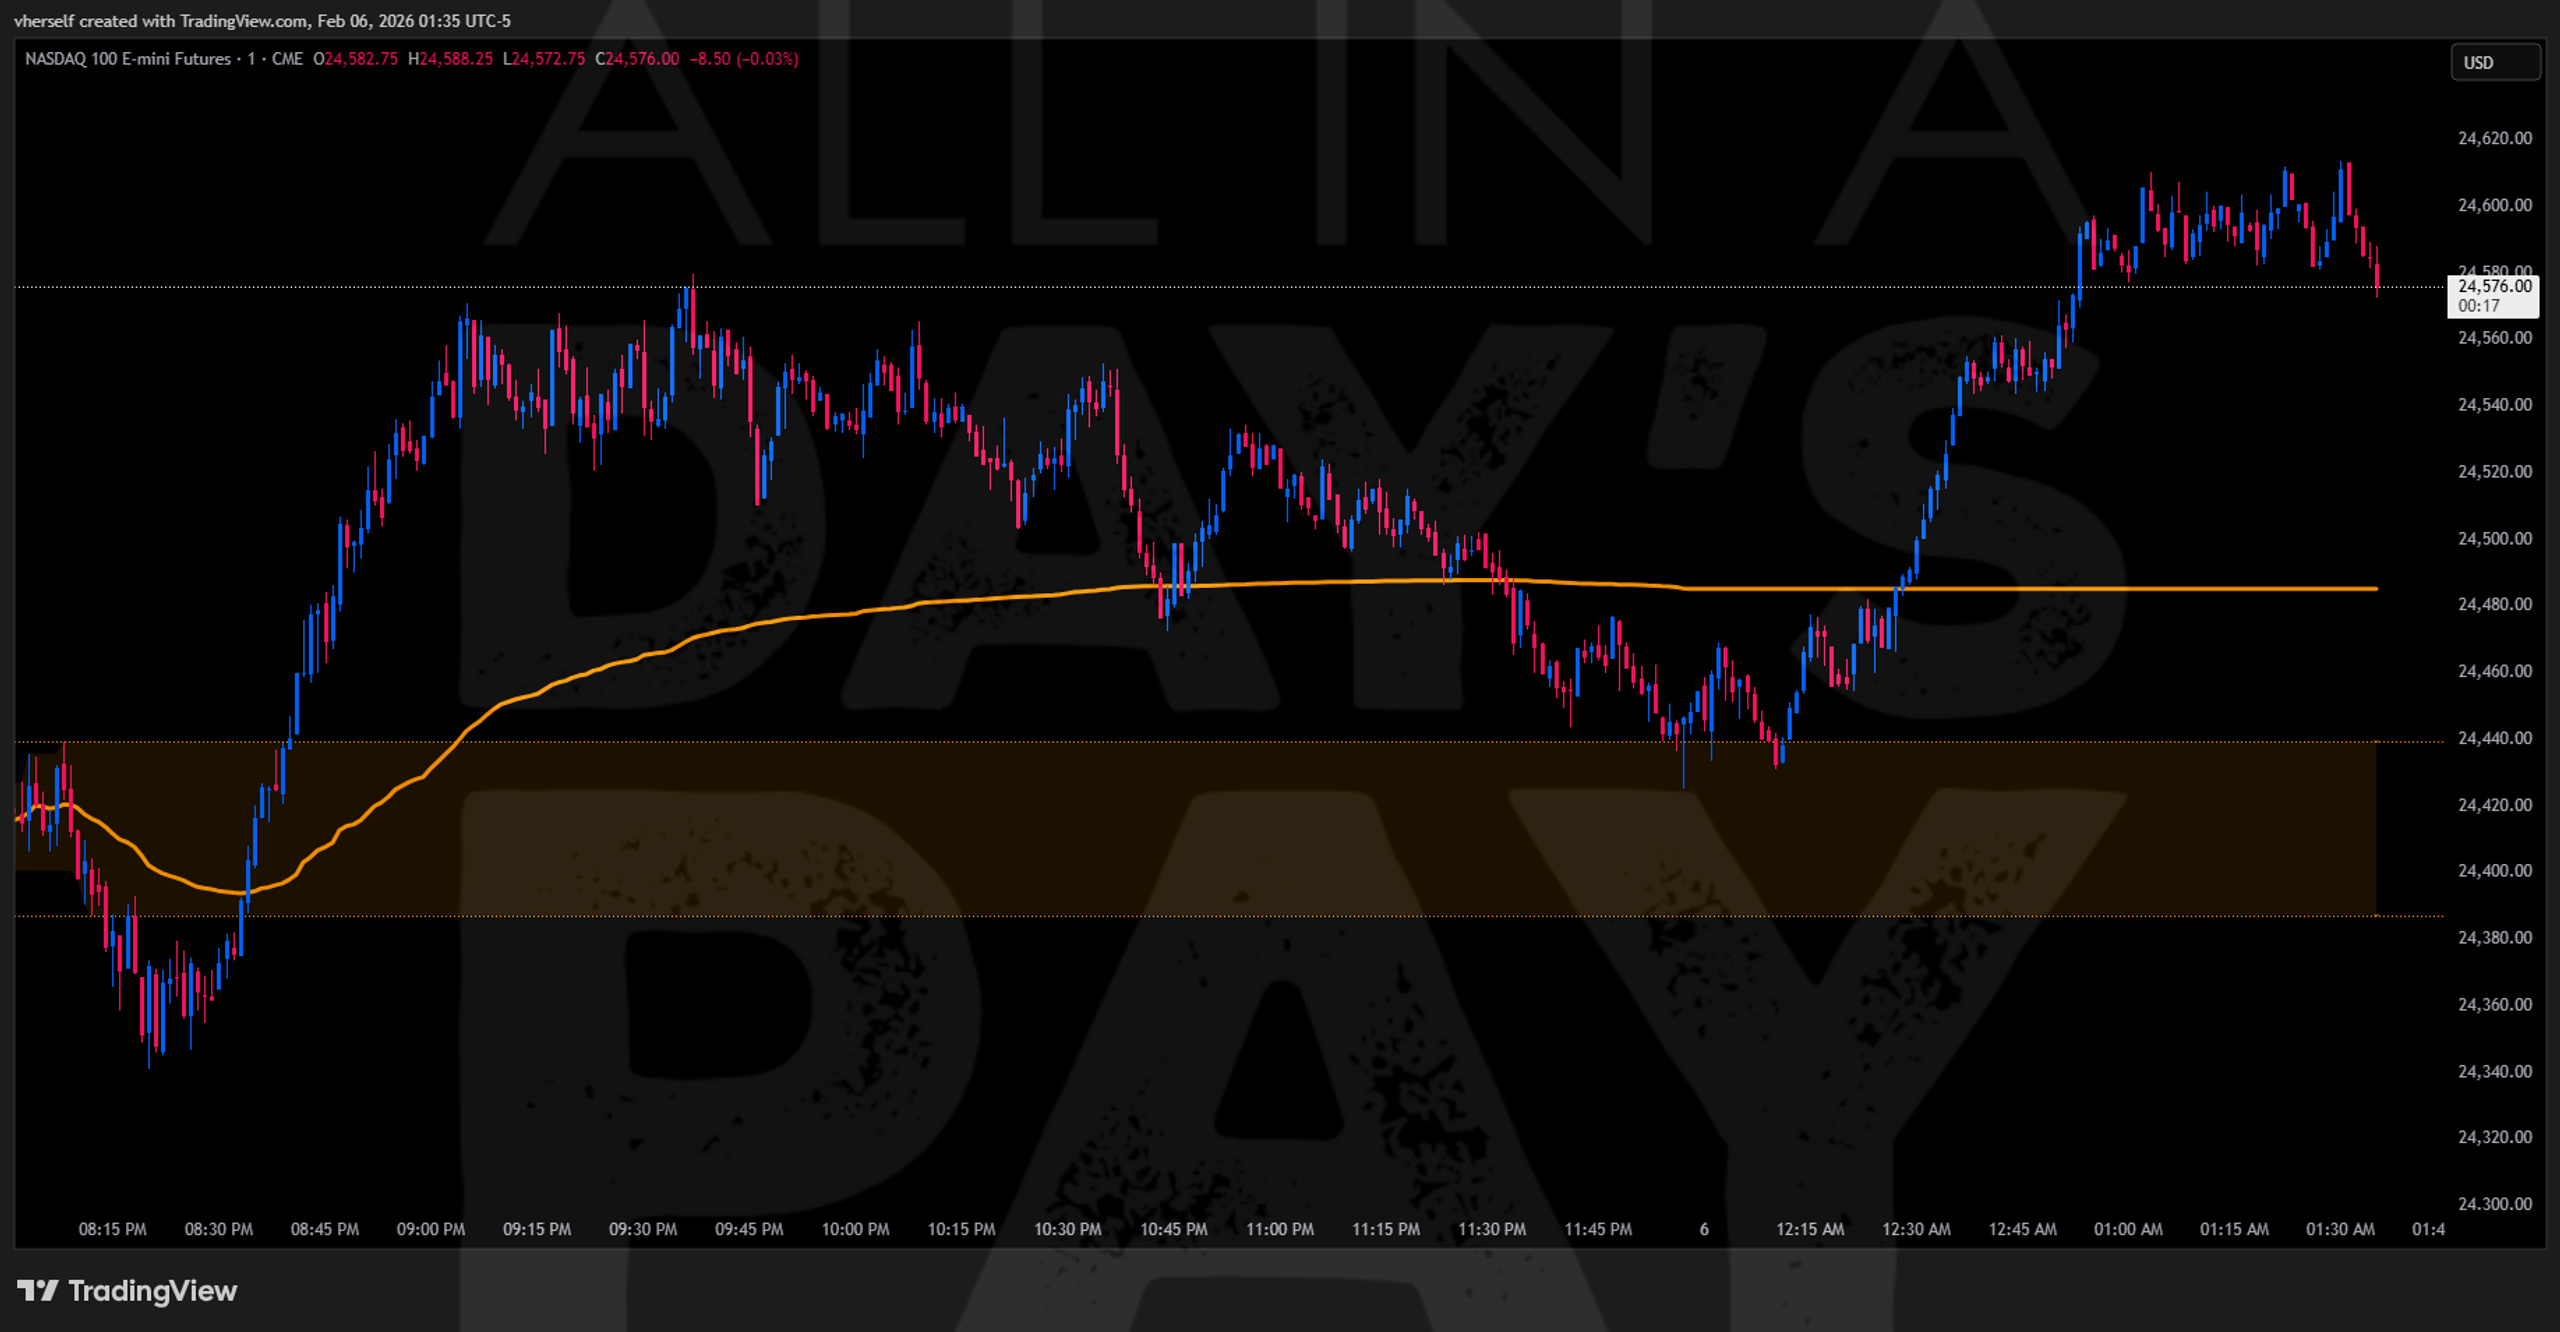Click the 08:15 PM time axis label
The width and height of the screenshot is (2560, 1332).
click(x=112, y=1229)
